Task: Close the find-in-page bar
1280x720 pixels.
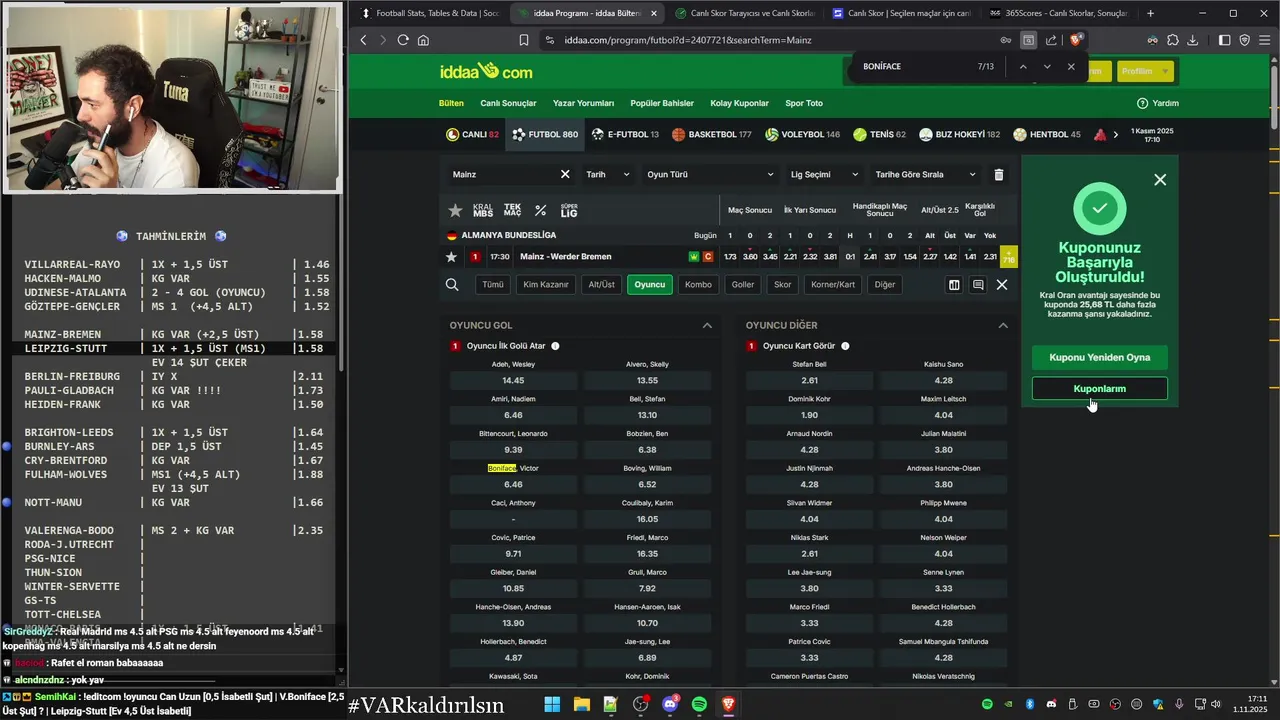Action: [x=1071, y=66]
